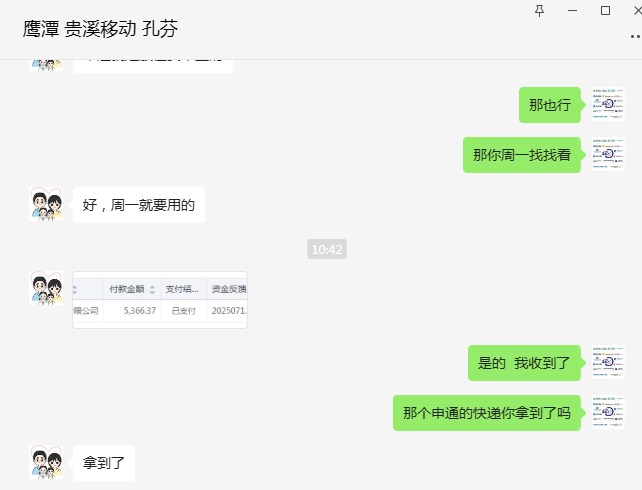This screenshot has width=642, height=490.
Task: Open the payment amount screenshot image
Action: click(x=160, y=300)
